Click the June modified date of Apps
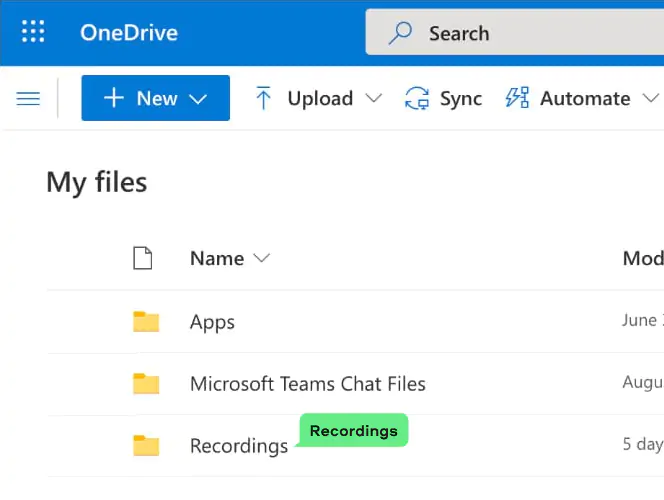 pyautogui.click(x=642, y=320)
